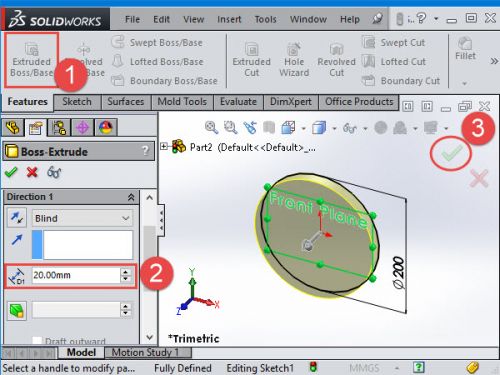Image resolution: width=500 pixels, height=375 pixels.
Task: Switch to the Office Products tab
Action: [x=359, y=102]
